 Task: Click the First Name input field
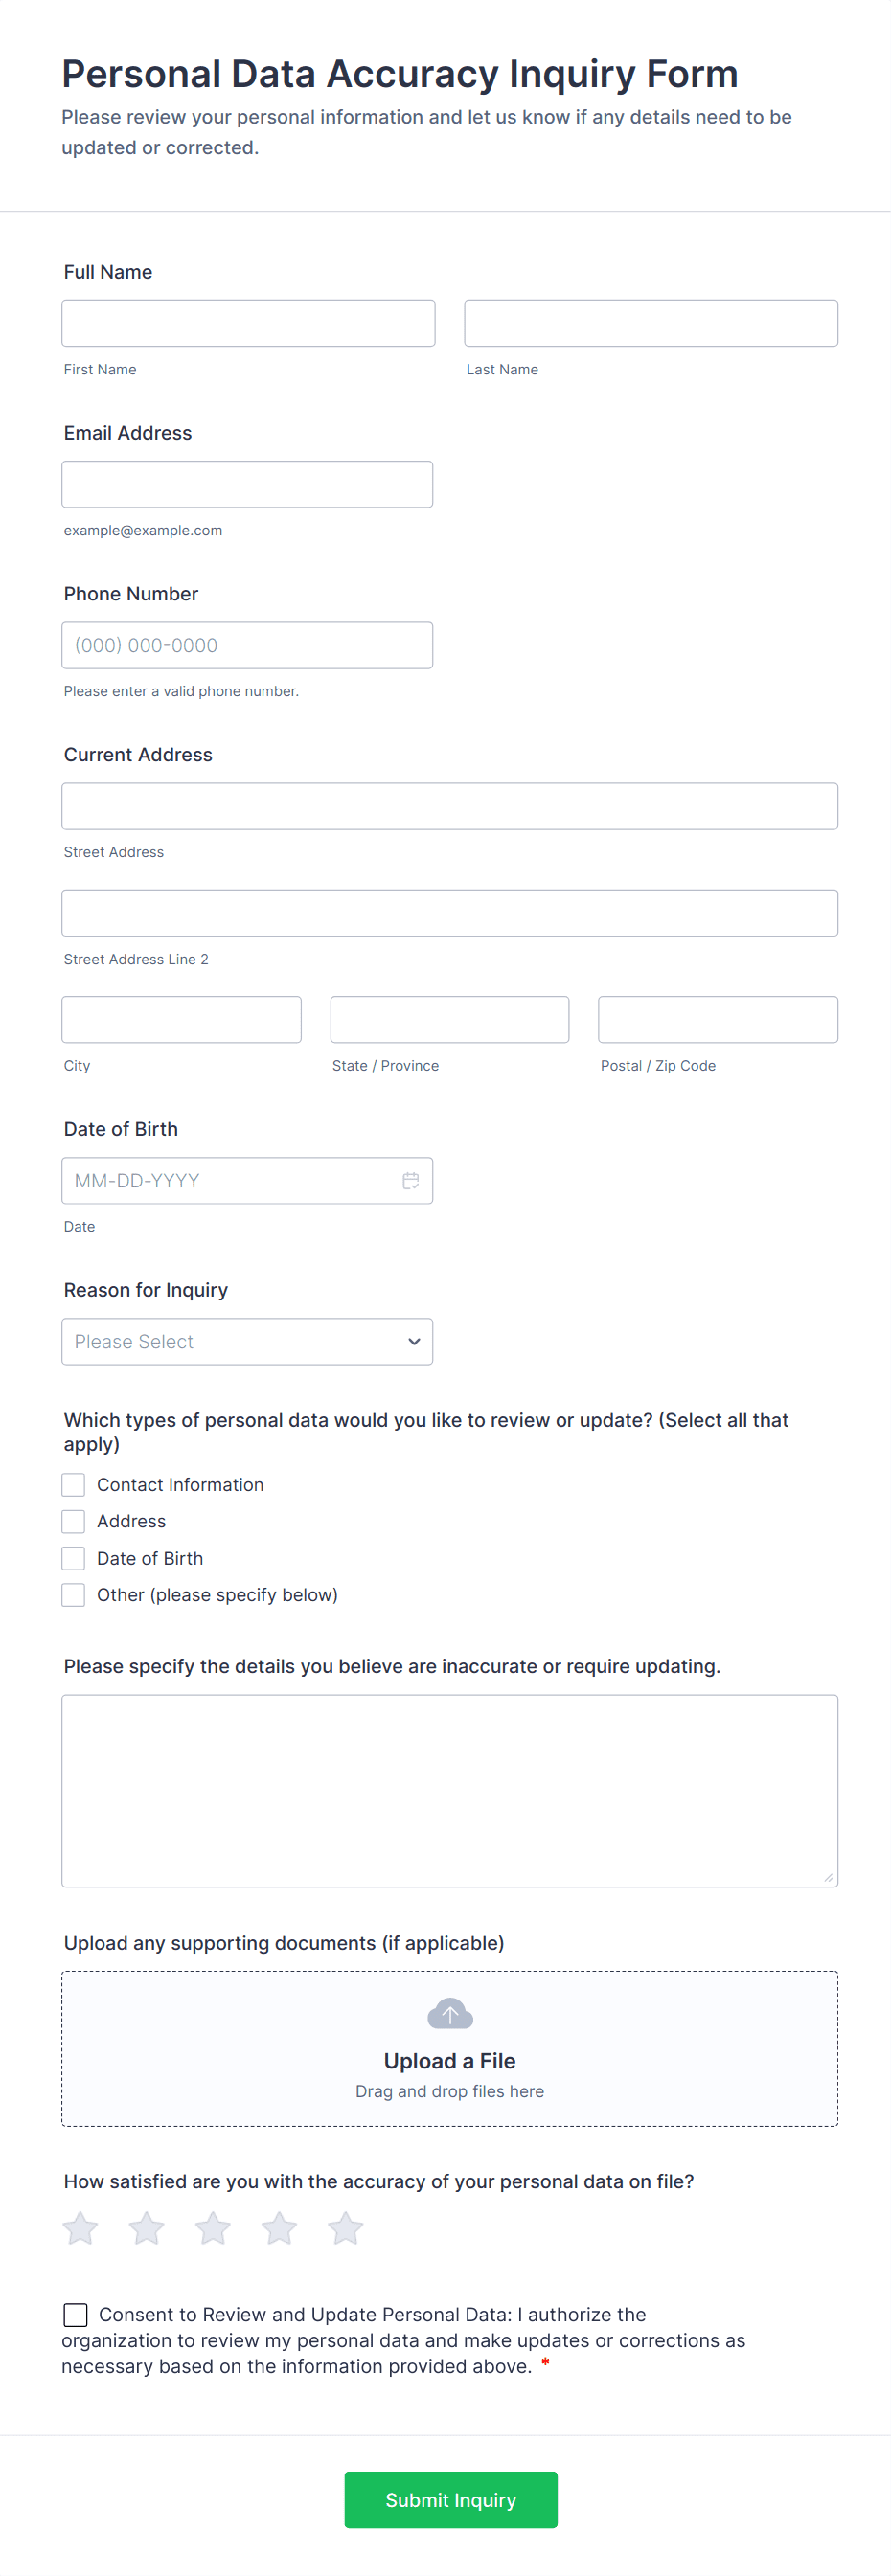(247, 322)
